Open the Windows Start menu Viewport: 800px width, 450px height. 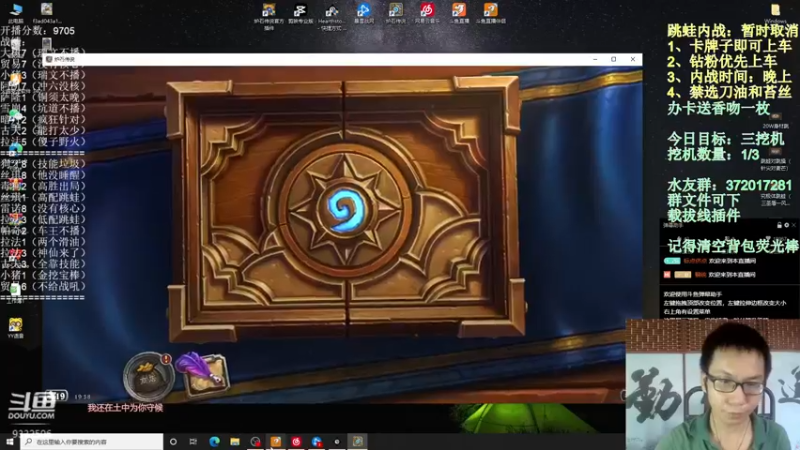(10, 441)
